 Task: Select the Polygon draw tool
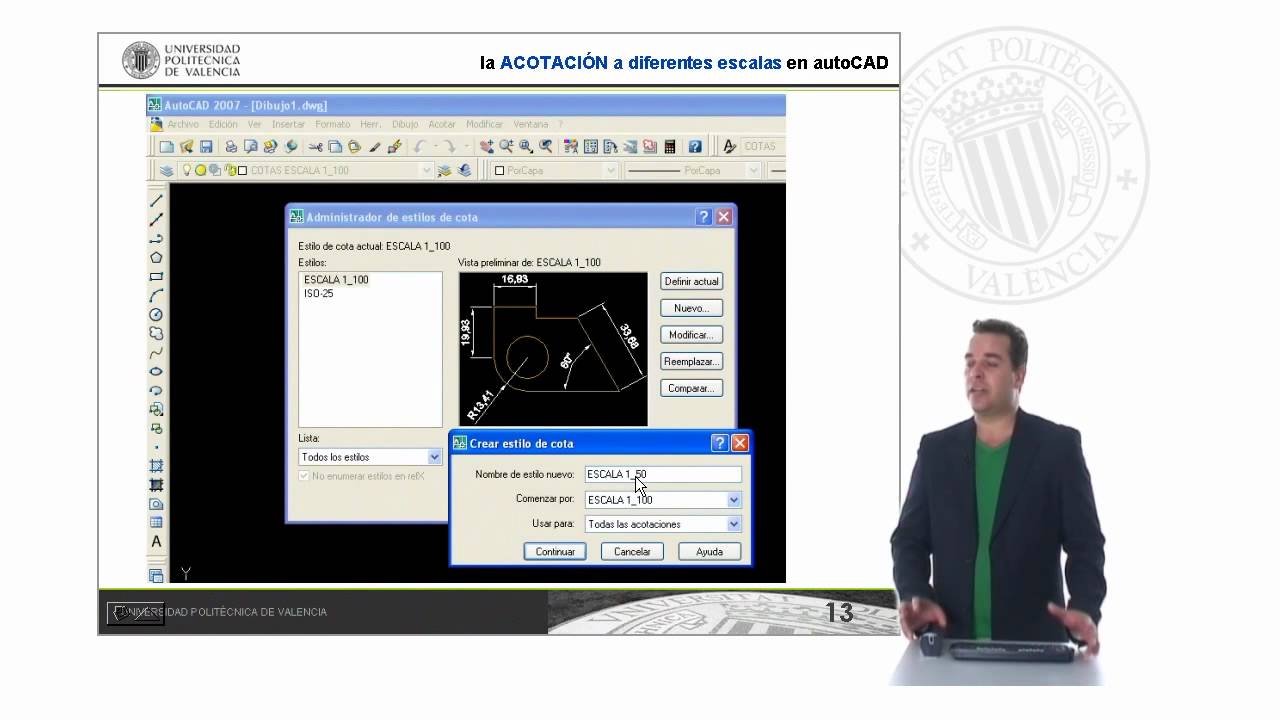click(156, 257)
